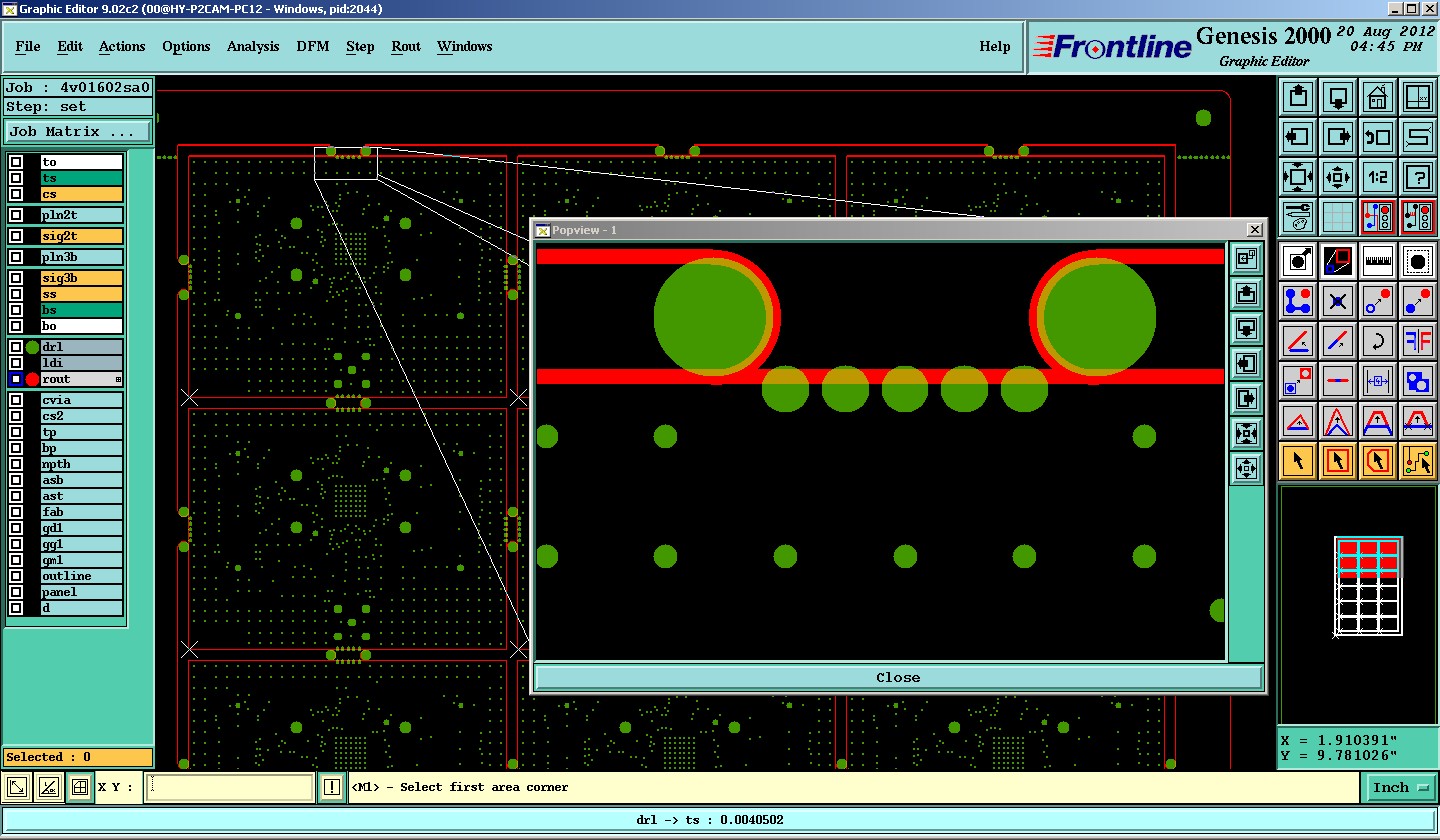Click the snap crosshair icon at bottom-left
This screenshot has height=840, width=1440.
coord(80,787)
